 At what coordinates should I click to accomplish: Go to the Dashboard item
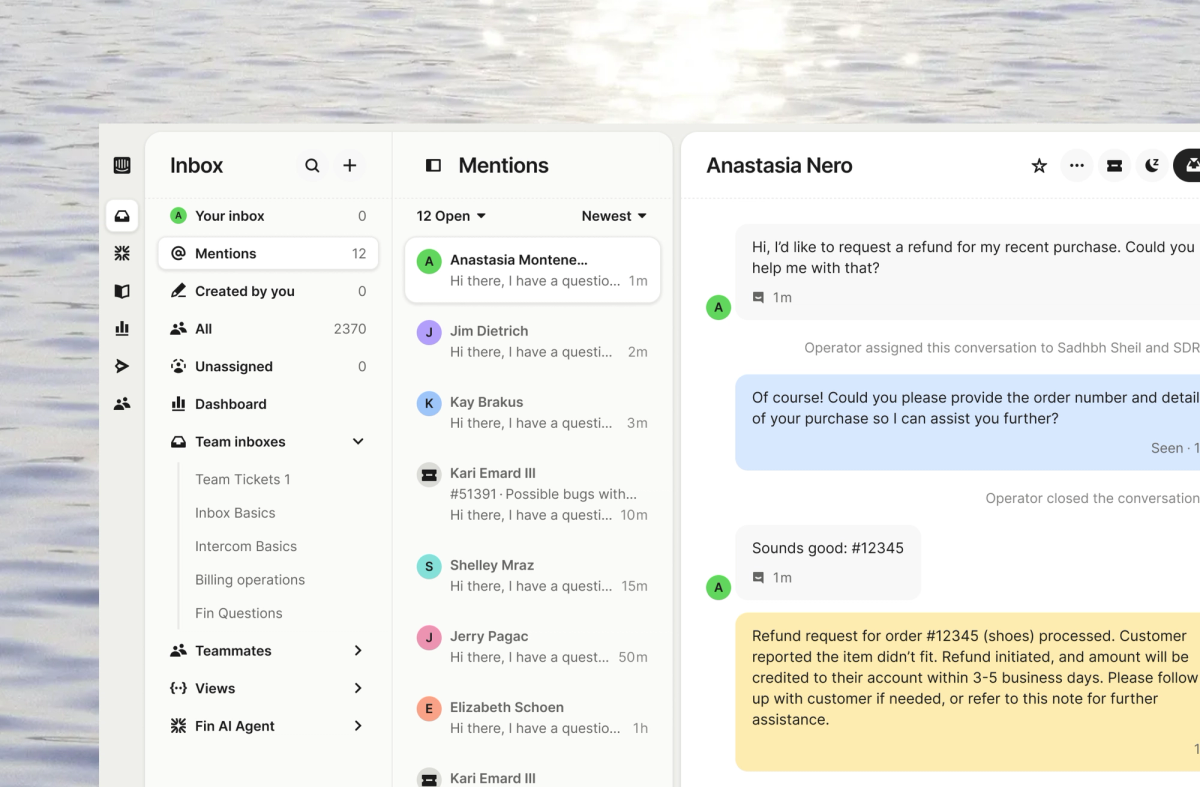pos(268,404)
